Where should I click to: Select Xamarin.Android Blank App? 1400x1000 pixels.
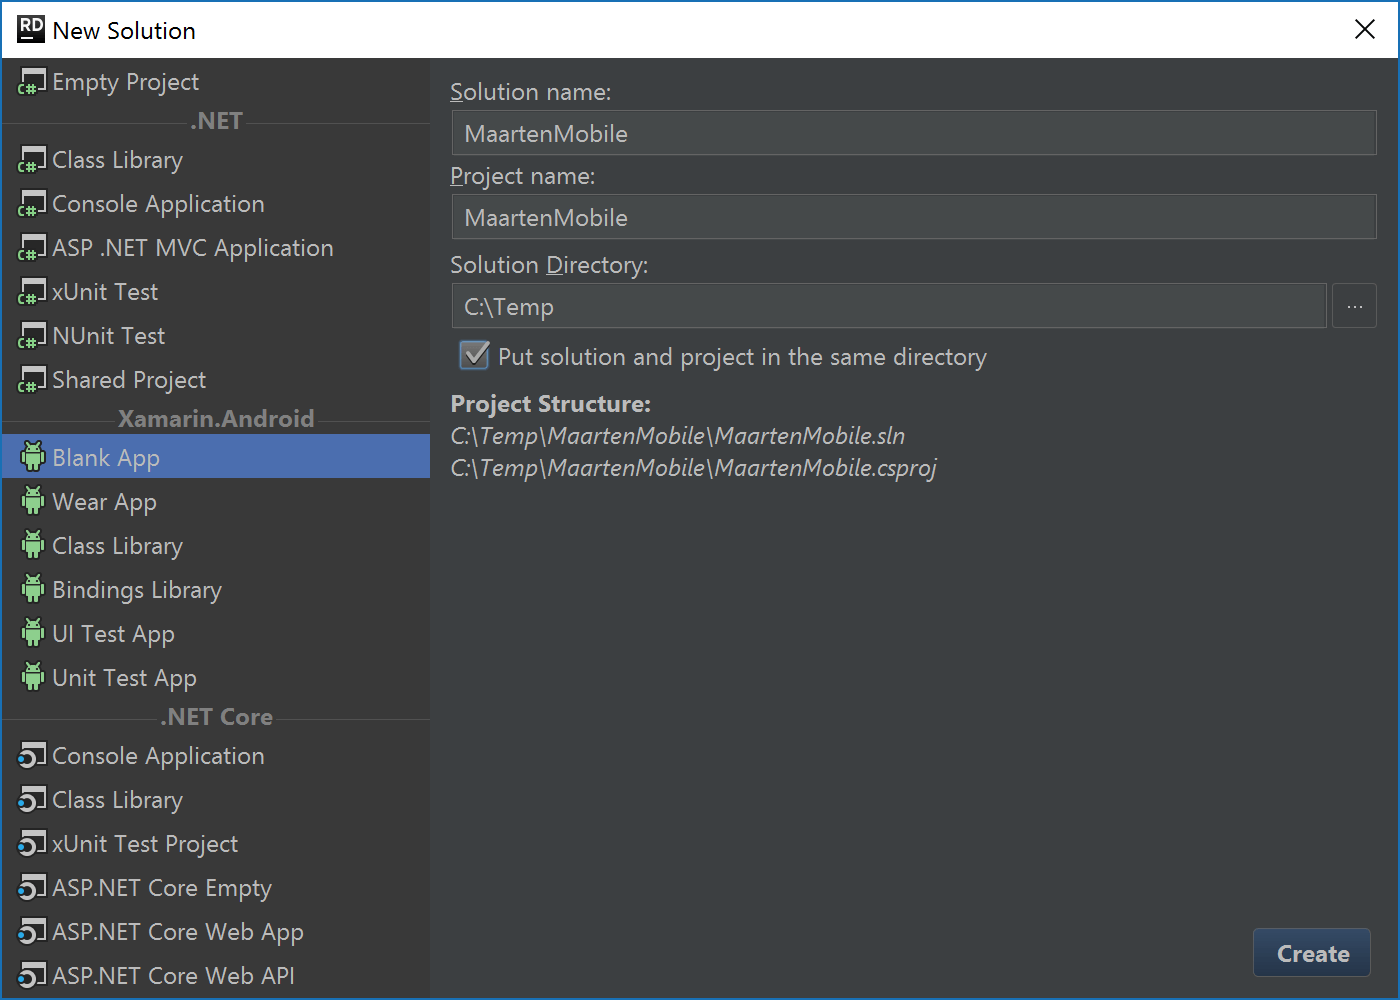[x=216, y=456]
